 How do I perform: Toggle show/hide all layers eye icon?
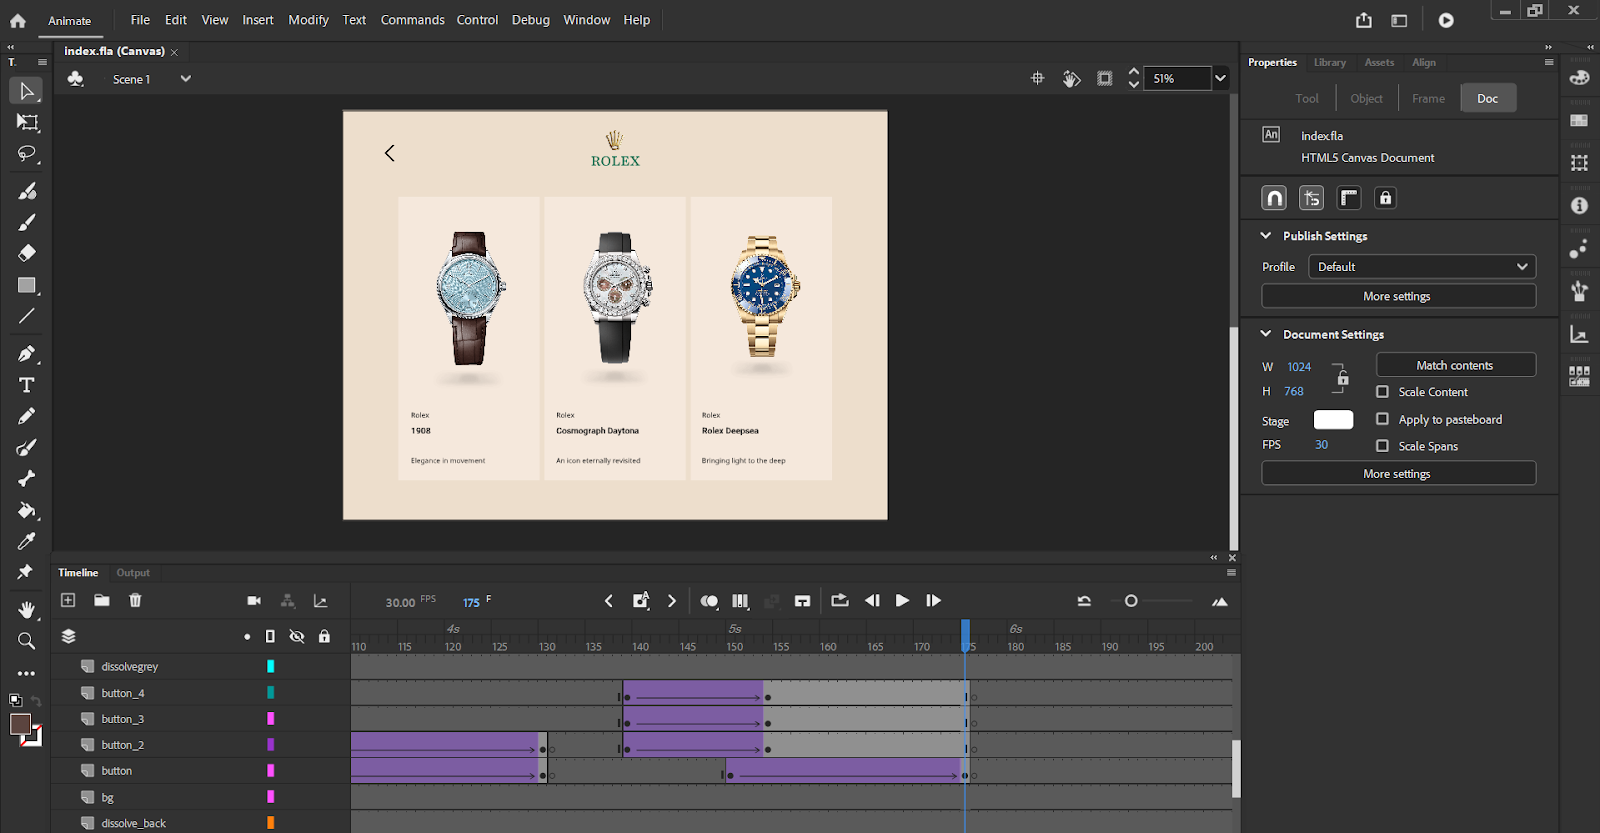point(297,636)
